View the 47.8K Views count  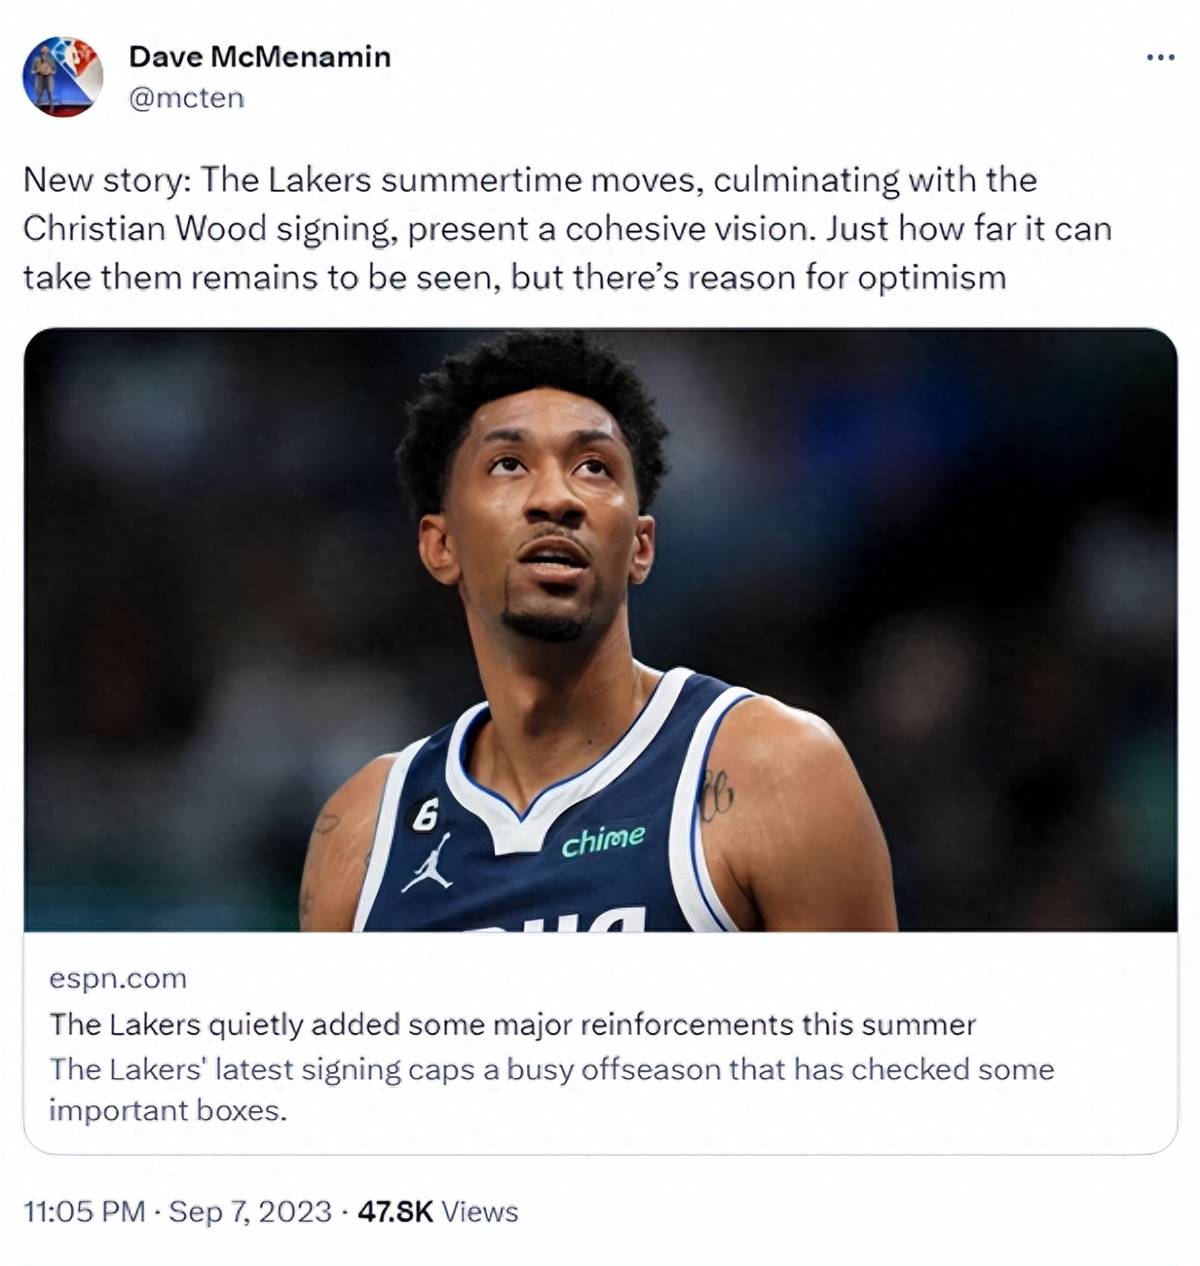tap(438, 1212)
